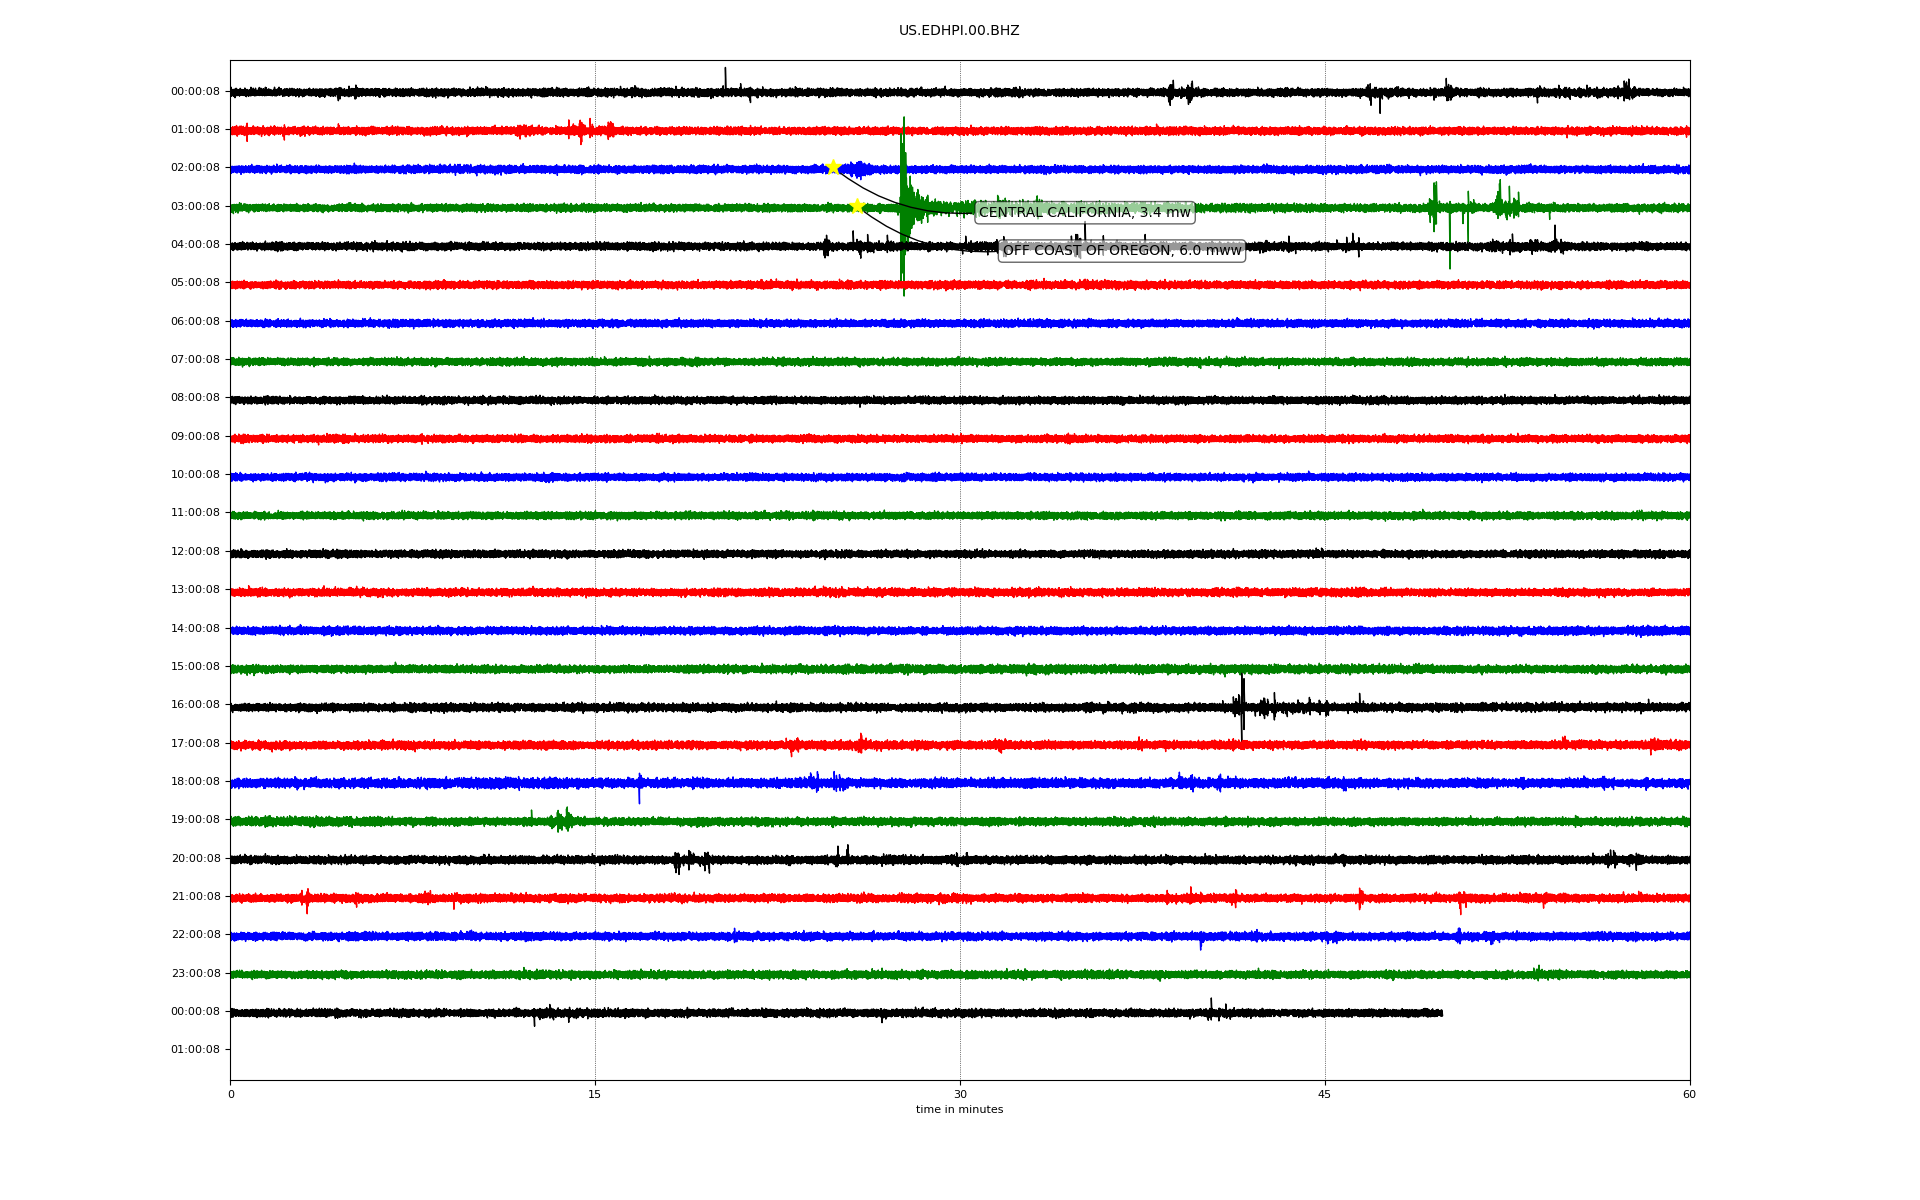Click the 60 tick on x-axis
This screenshot has width=1920, height=1200.
click(1689, 1094)
